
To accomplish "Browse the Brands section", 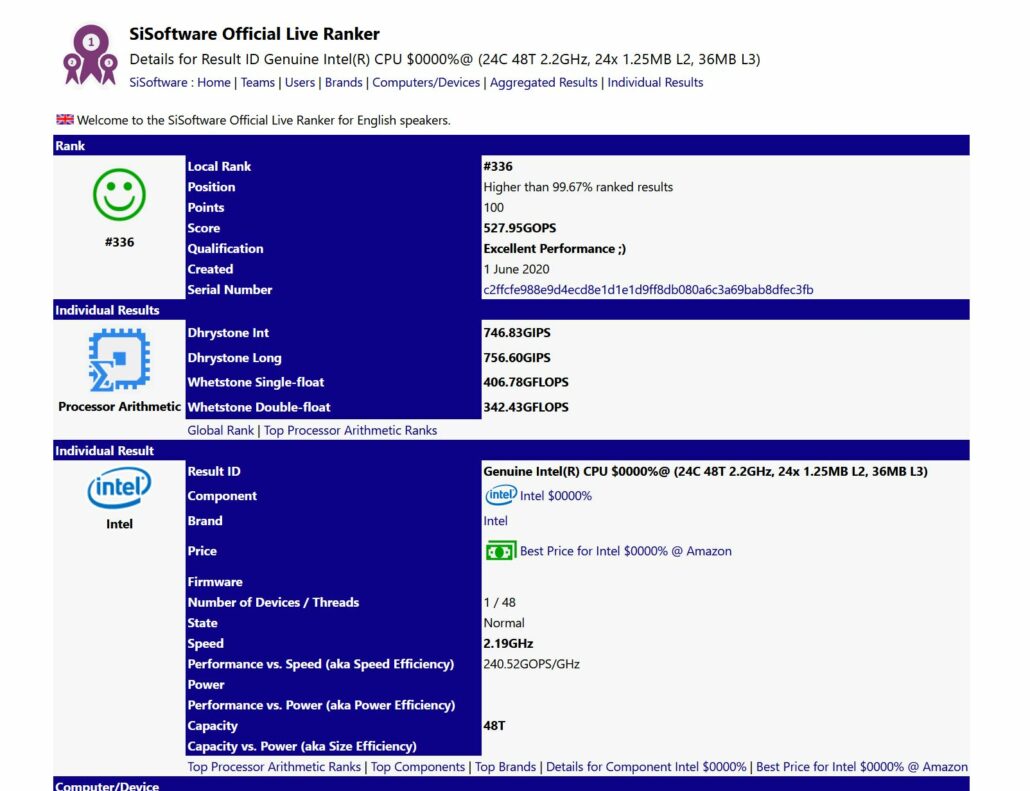I will pos(344,82).
